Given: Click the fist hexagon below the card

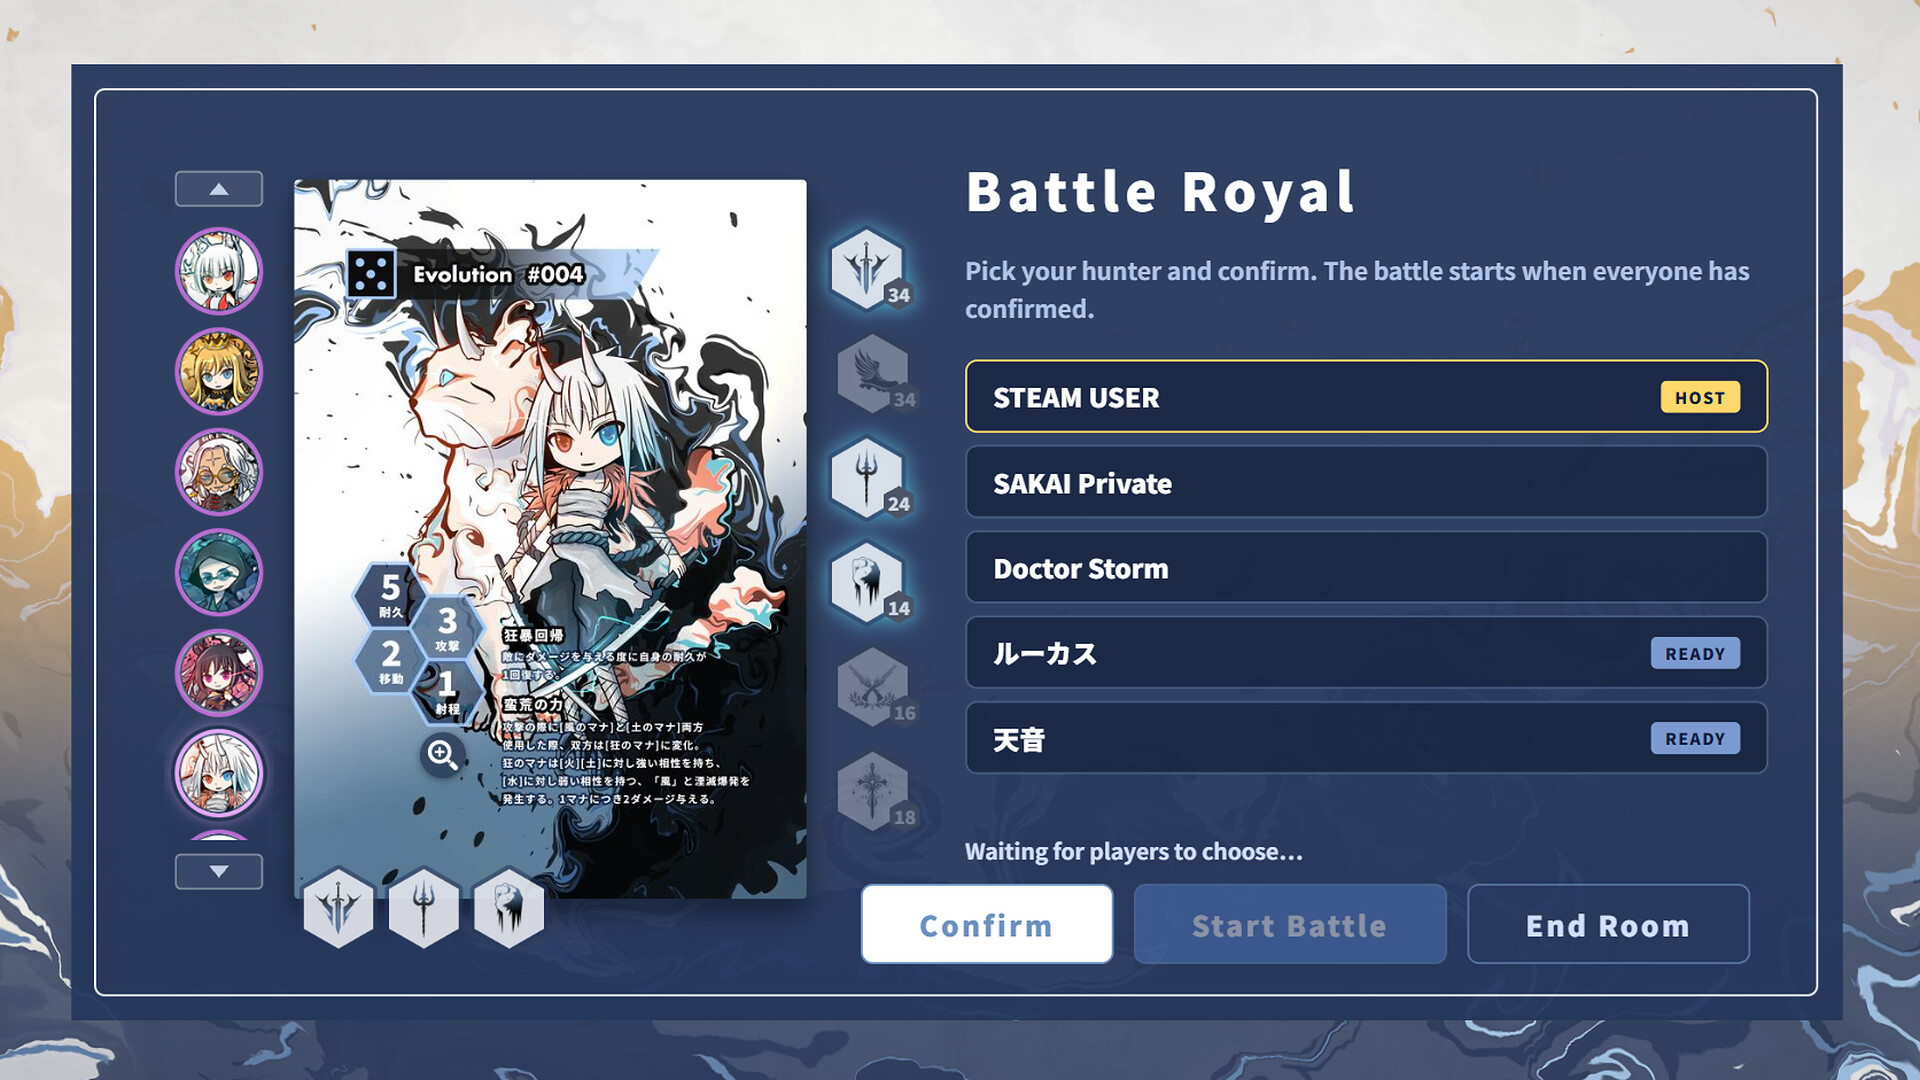Looking at the screenshot, I should [508, 908].
